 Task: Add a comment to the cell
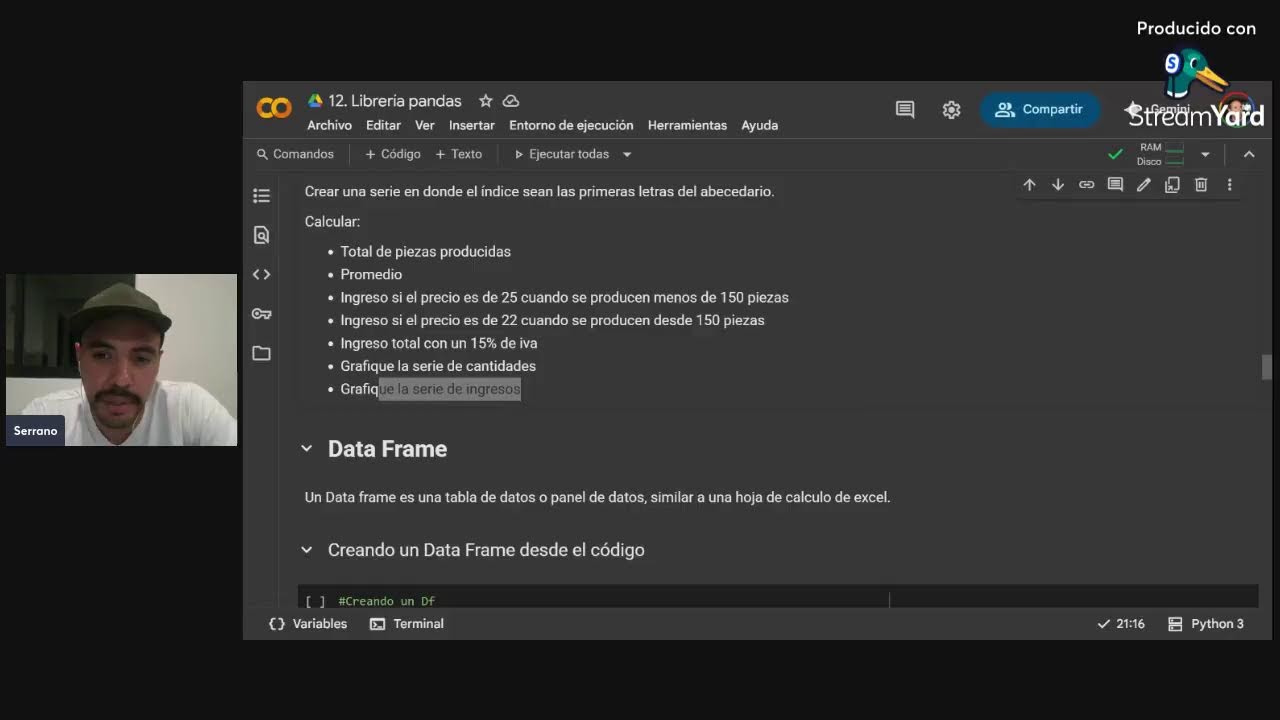tap(1115, 185)
